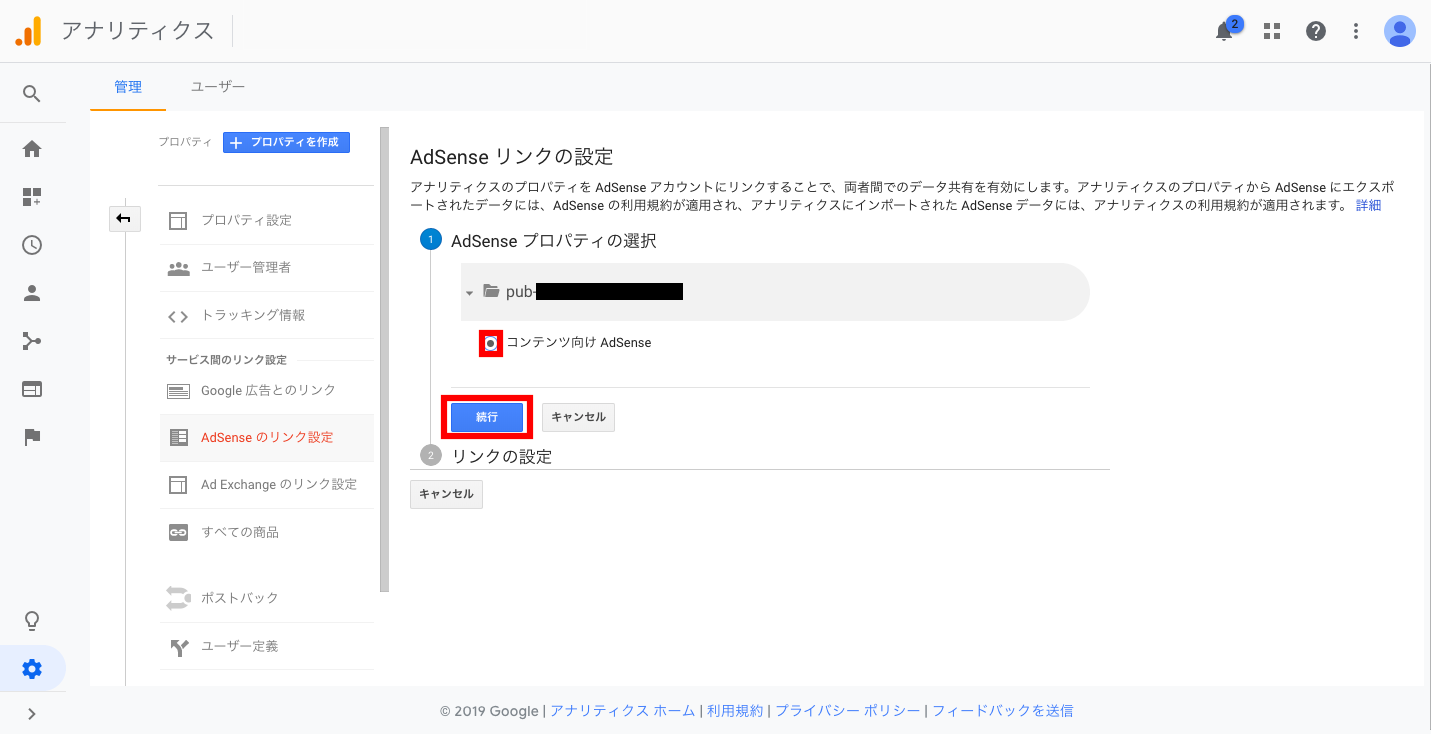Open AdSense のリンク設定 menu item
1431x734 pixels.
coord(266,438)
